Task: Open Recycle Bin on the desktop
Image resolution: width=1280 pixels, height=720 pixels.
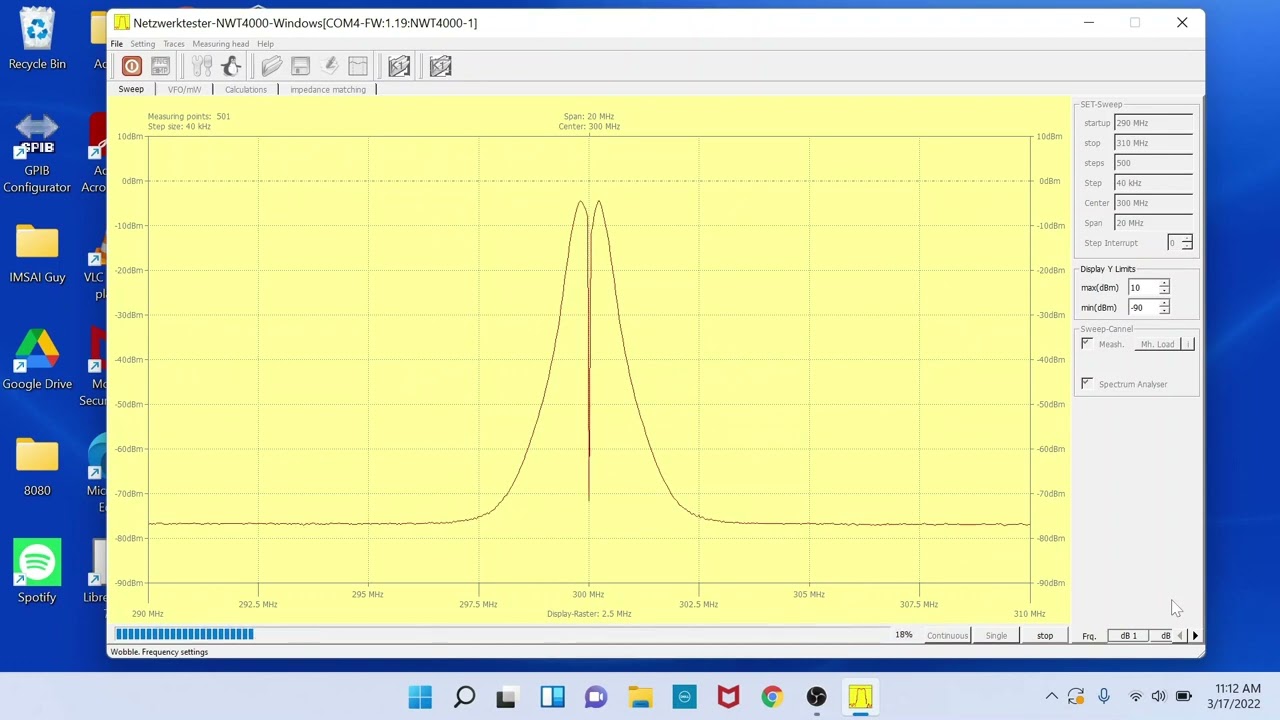Action: (x=37, y=40)
